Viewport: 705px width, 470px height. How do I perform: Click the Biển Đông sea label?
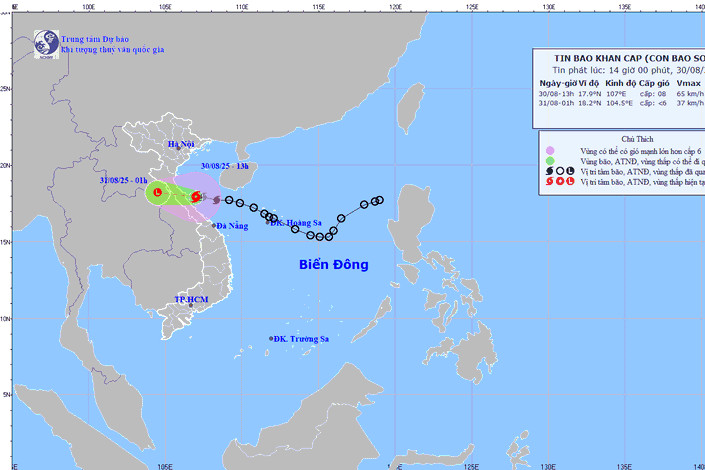[333, 265]
